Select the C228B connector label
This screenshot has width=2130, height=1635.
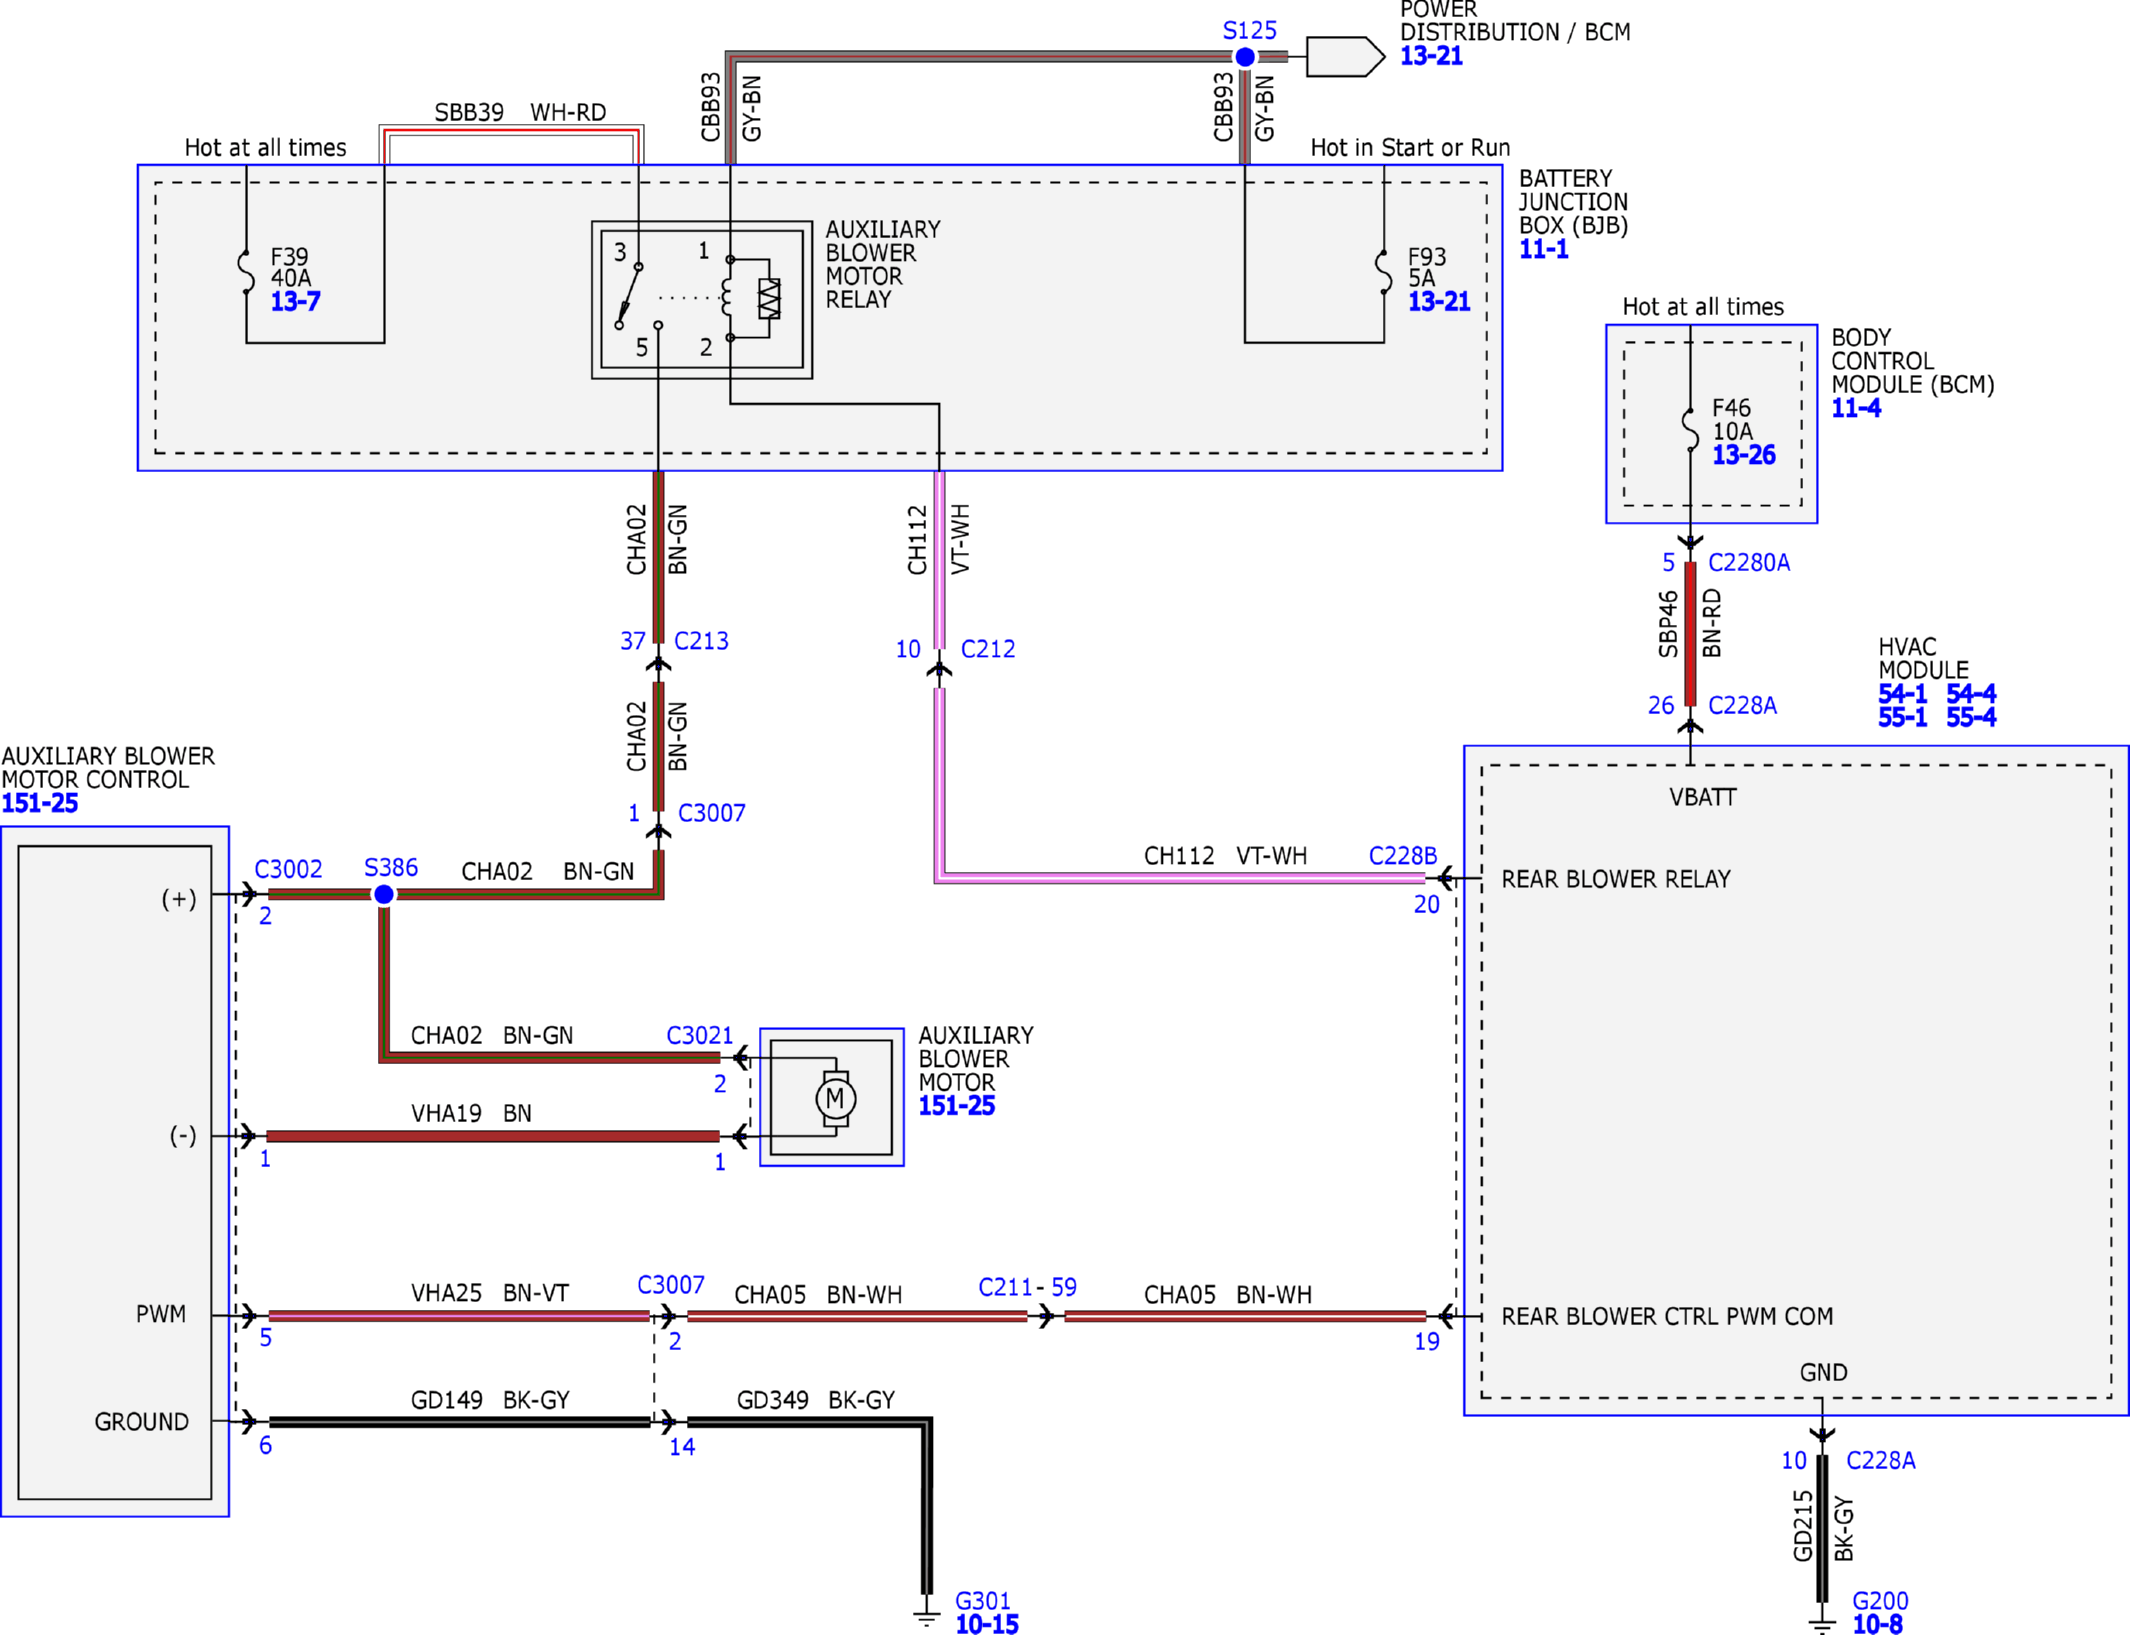pos(1402,856)
